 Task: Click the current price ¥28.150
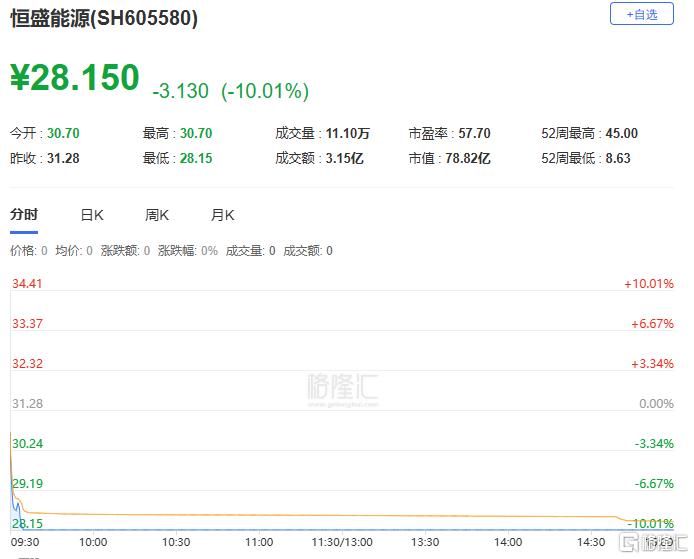click(x=75, y=78)
